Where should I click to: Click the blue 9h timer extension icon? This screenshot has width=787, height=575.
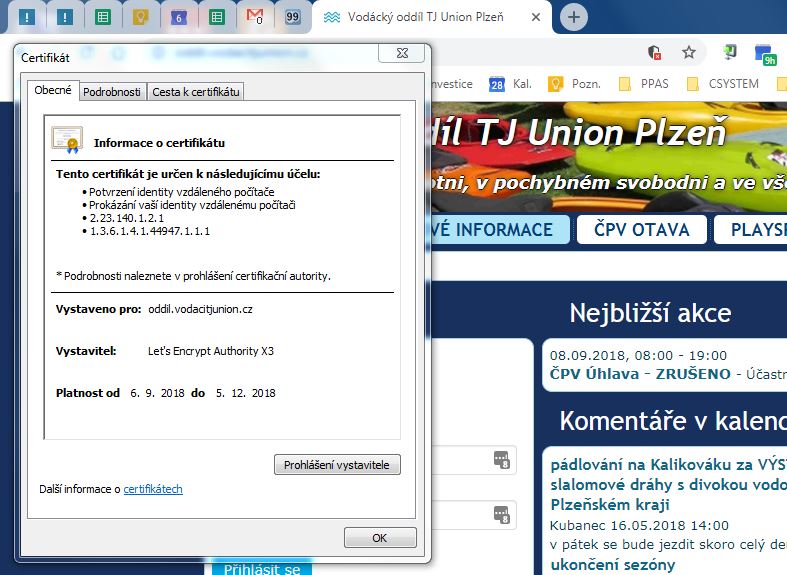(765, 54)
